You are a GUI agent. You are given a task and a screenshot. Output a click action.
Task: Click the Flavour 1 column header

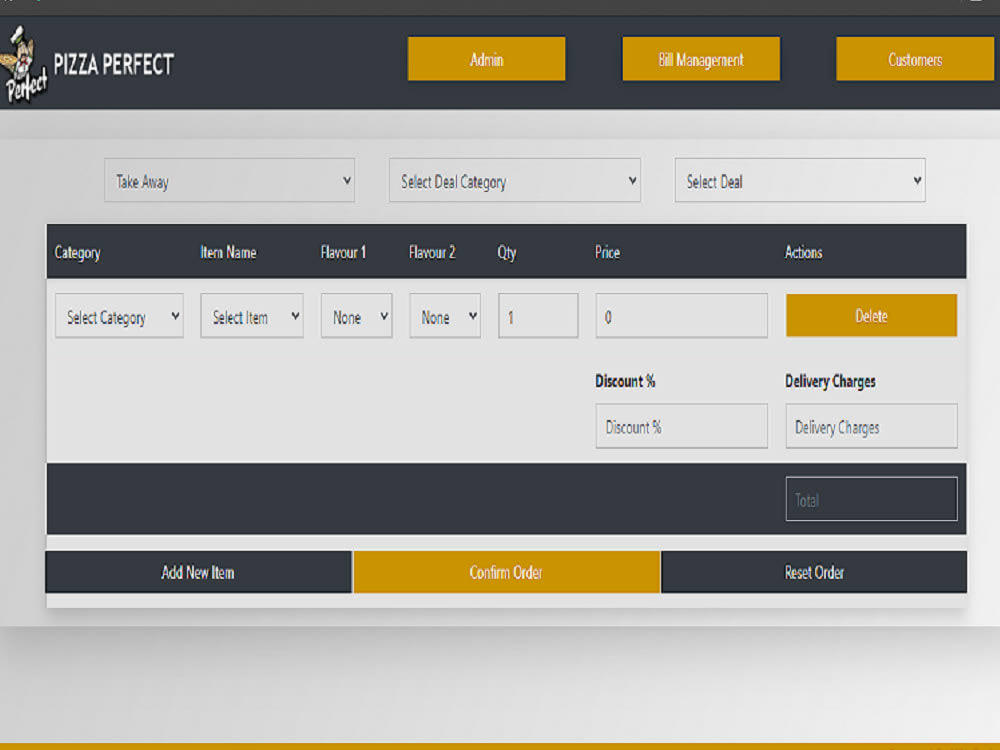[343, 253]
